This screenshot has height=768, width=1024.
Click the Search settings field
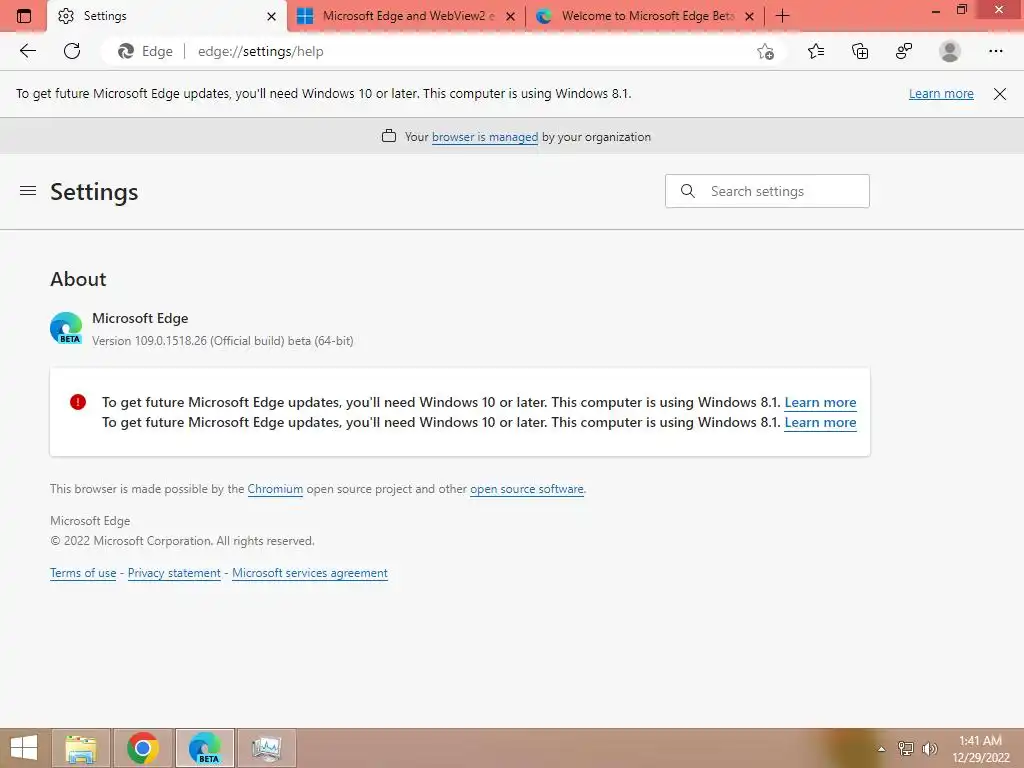pos(767,191)
